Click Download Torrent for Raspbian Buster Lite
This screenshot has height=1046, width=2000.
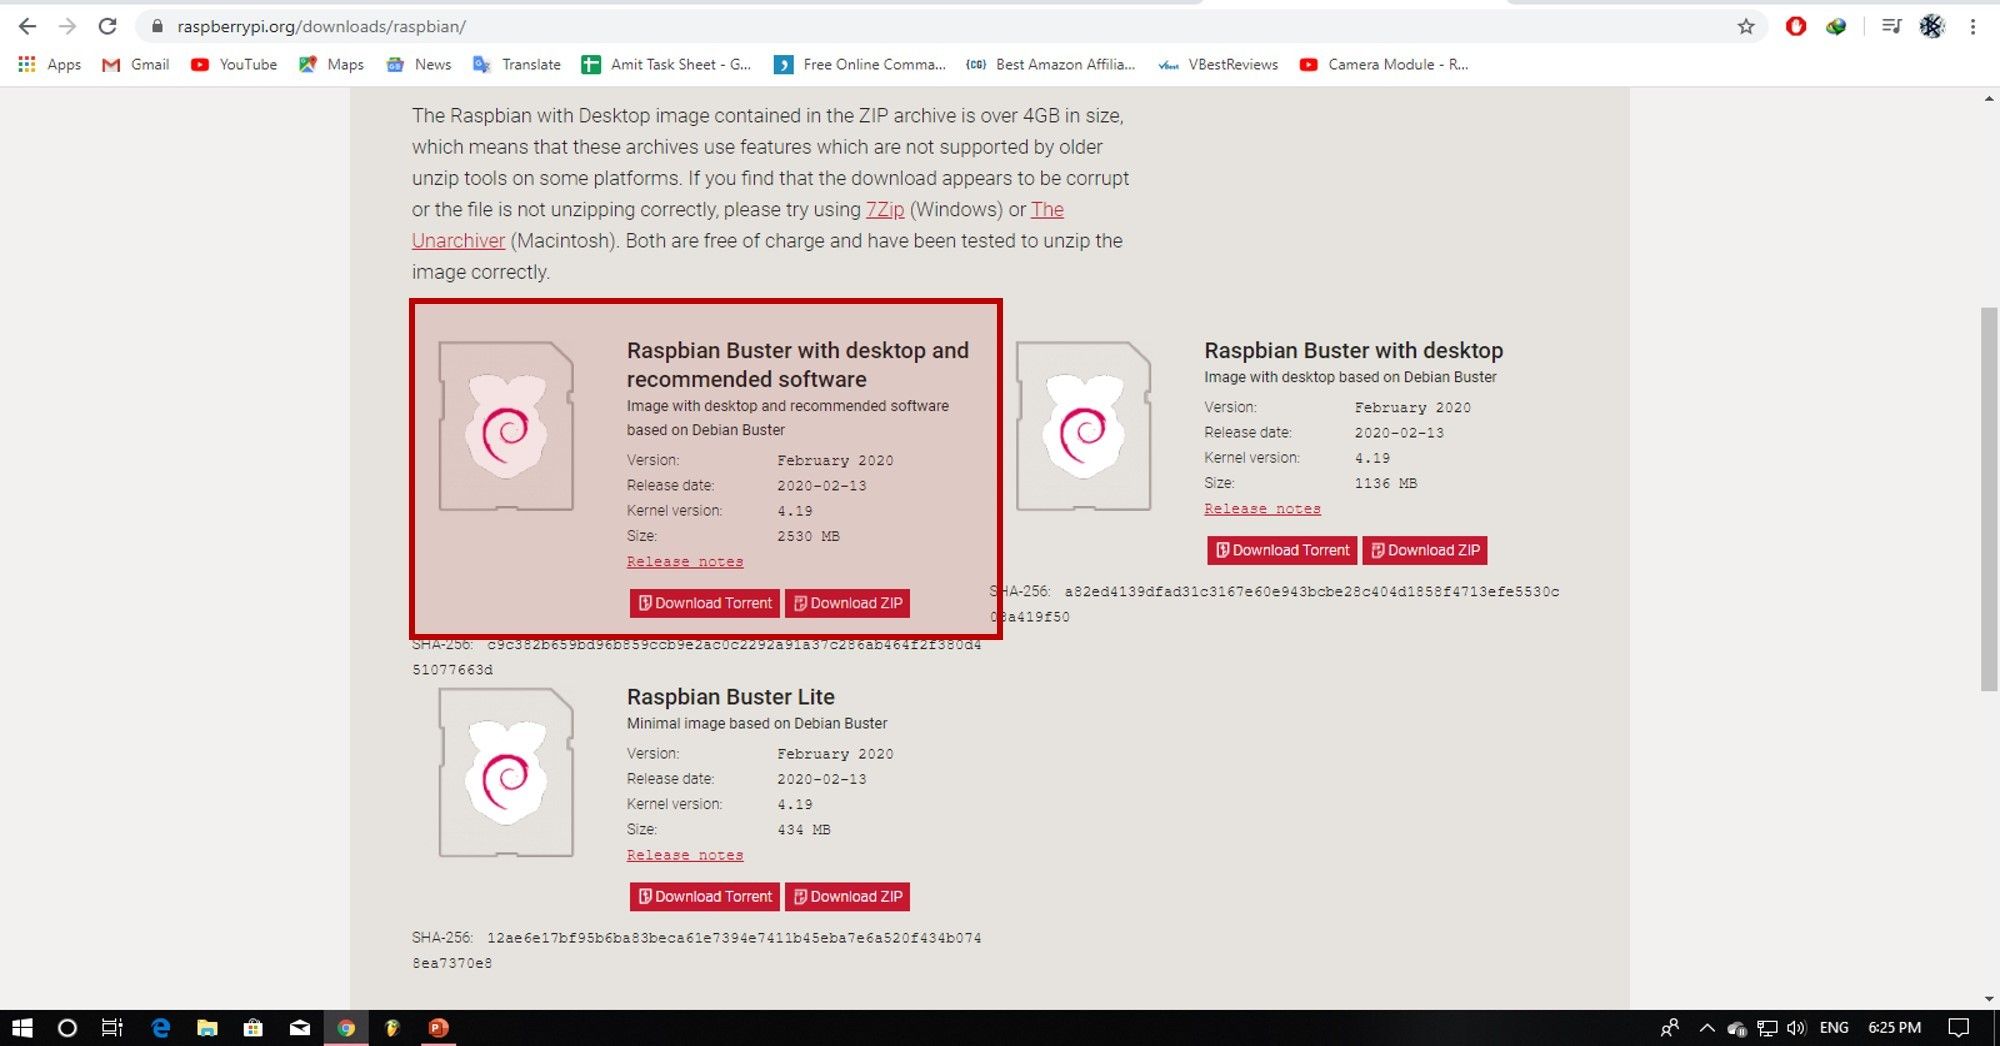pos(703,896)
